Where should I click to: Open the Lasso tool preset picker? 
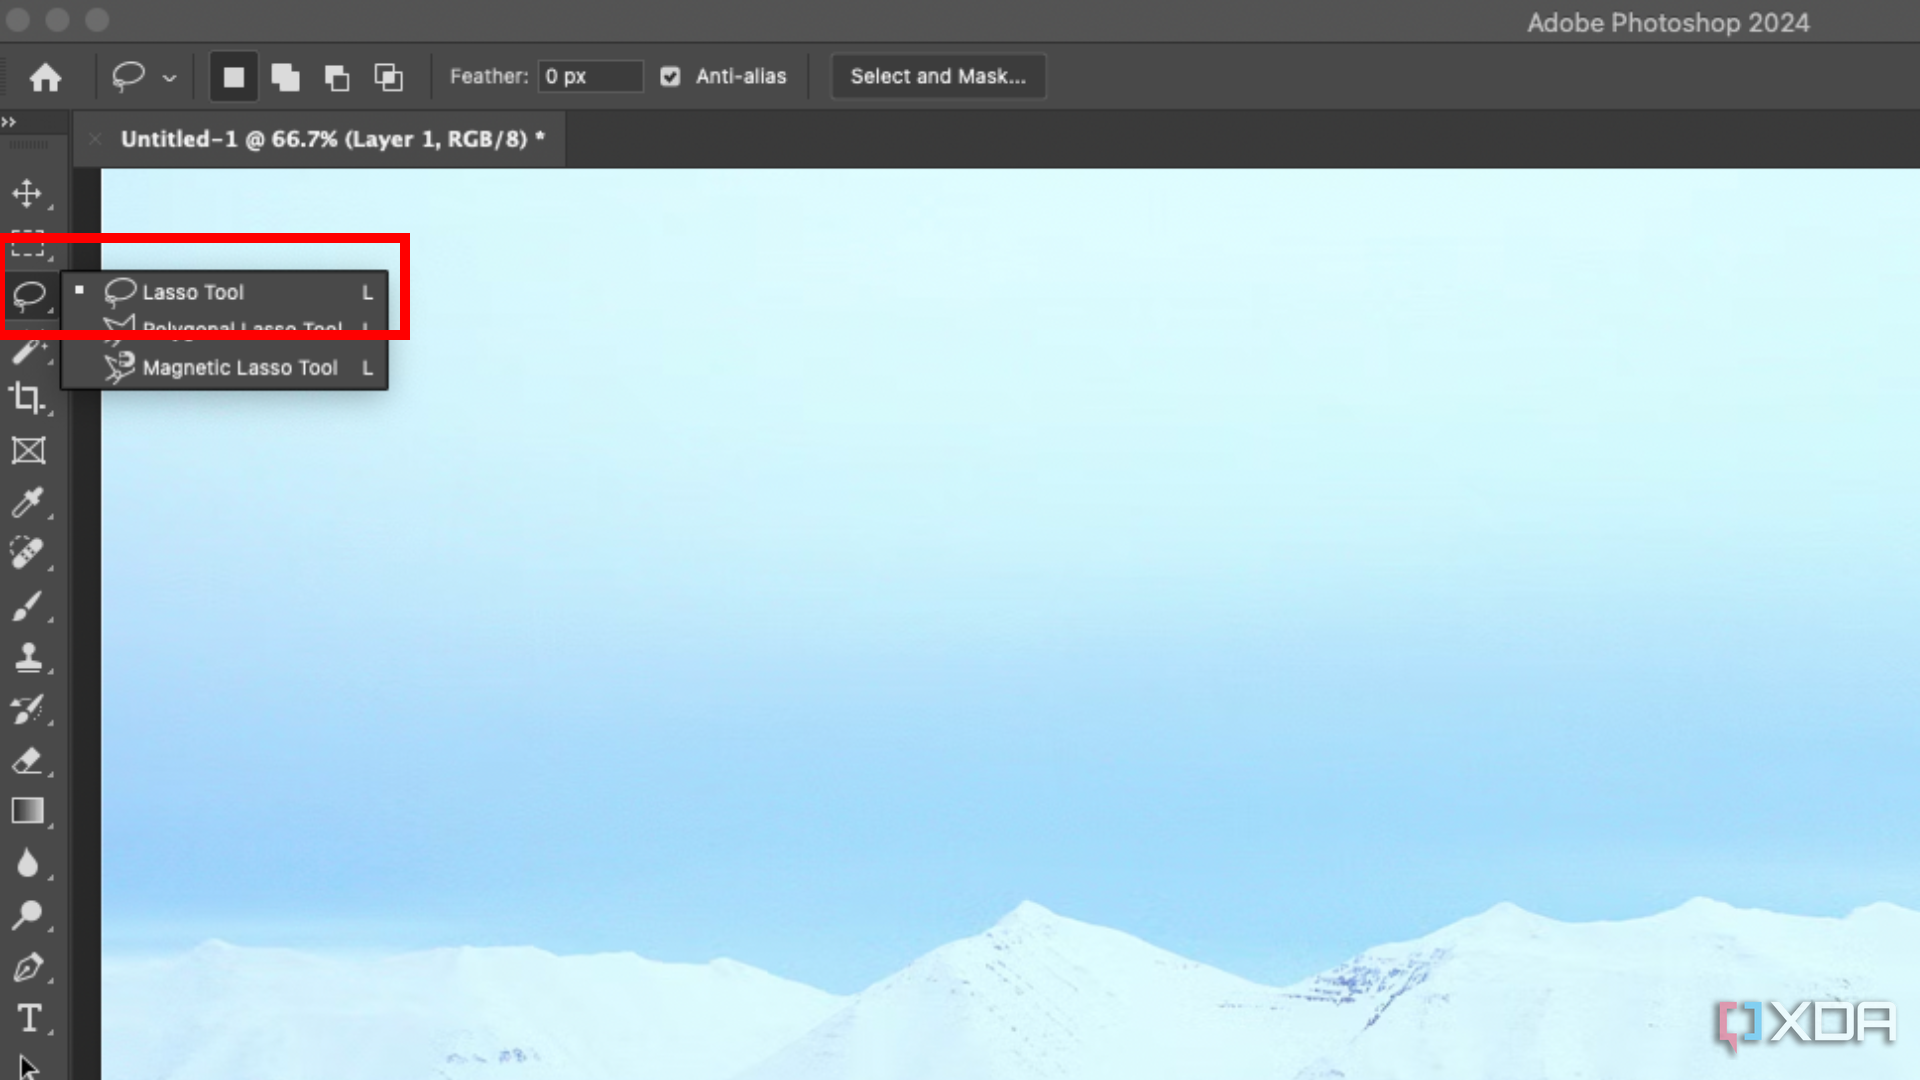[x=169, y=78]
